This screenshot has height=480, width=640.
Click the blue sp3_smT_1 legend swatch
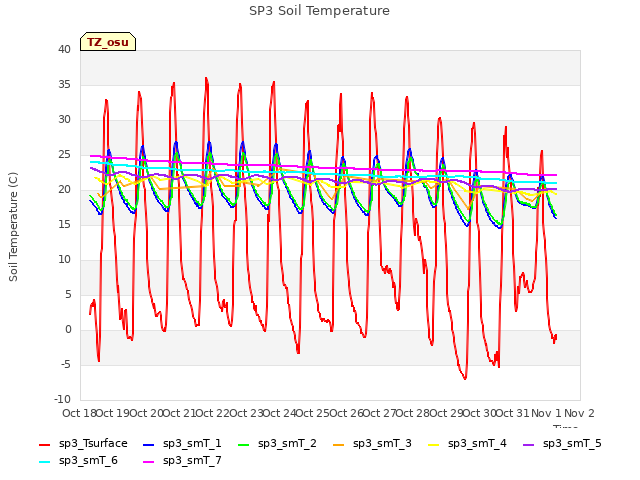(x=149, y=444)
